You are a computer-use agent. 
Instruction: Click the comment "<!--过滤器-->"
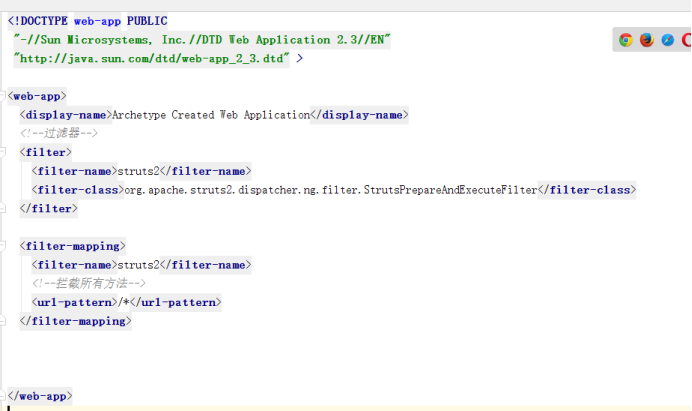tap(58, 133)
